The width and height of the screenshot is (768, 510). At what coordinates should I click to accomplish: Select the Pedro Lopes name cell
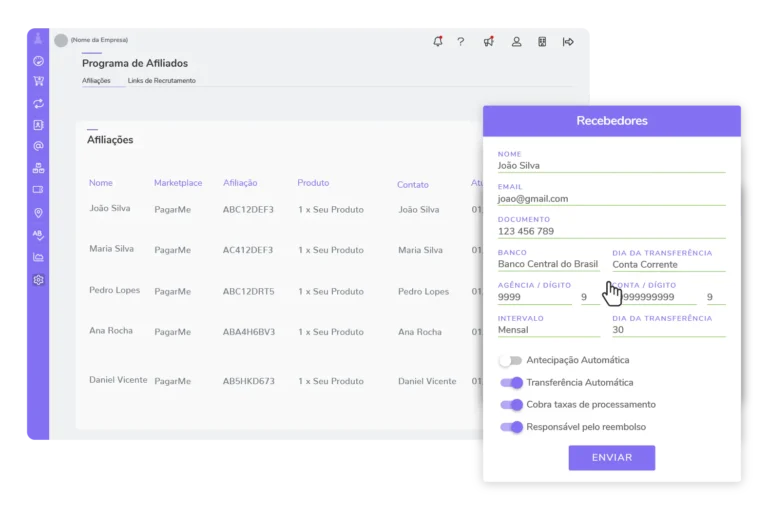(x=115, y=290)
